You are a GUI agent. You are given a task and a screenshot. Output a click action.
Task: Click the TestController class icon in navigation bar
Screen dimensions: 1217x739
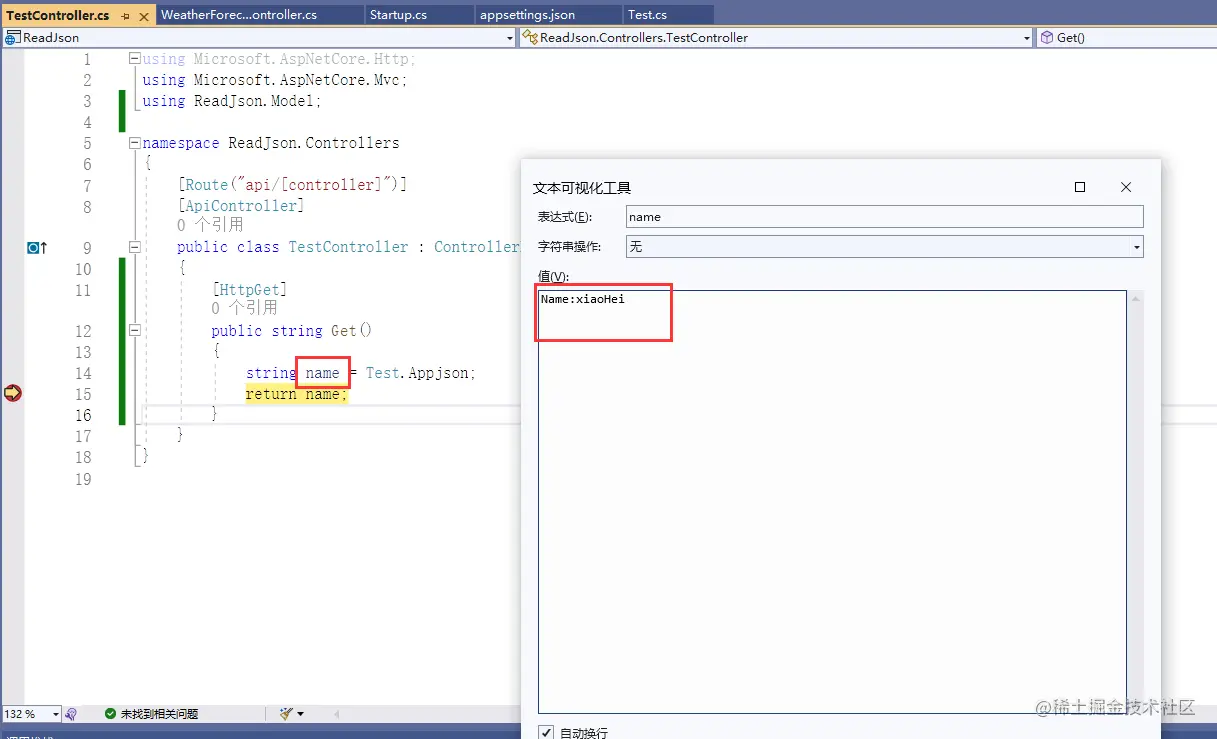point(530,38)
